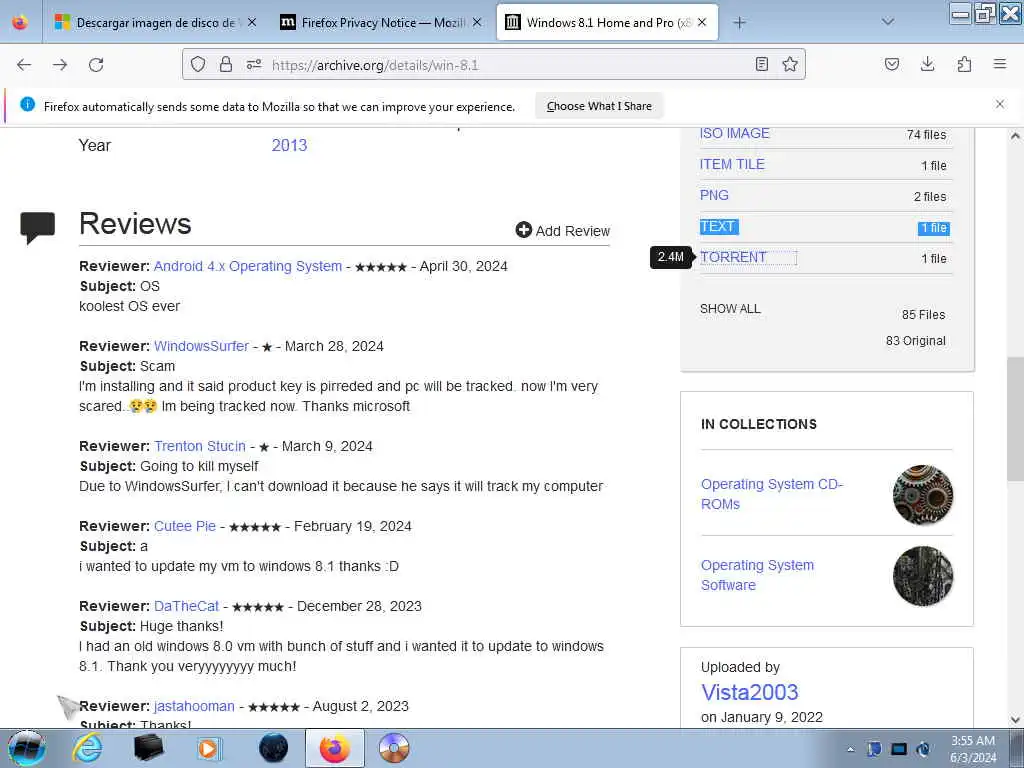Click SHOW ALL files
The height and width of the screenshot is (768, 1024).
point(730,309)
